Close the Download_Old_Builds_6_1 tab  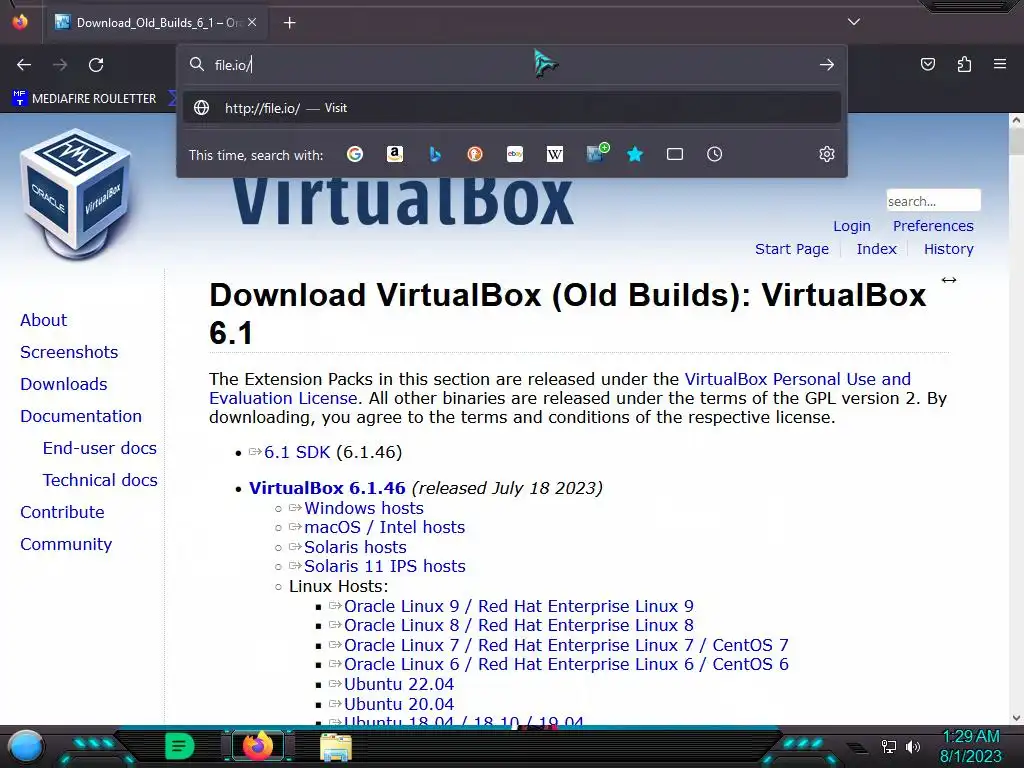[252, 22]
